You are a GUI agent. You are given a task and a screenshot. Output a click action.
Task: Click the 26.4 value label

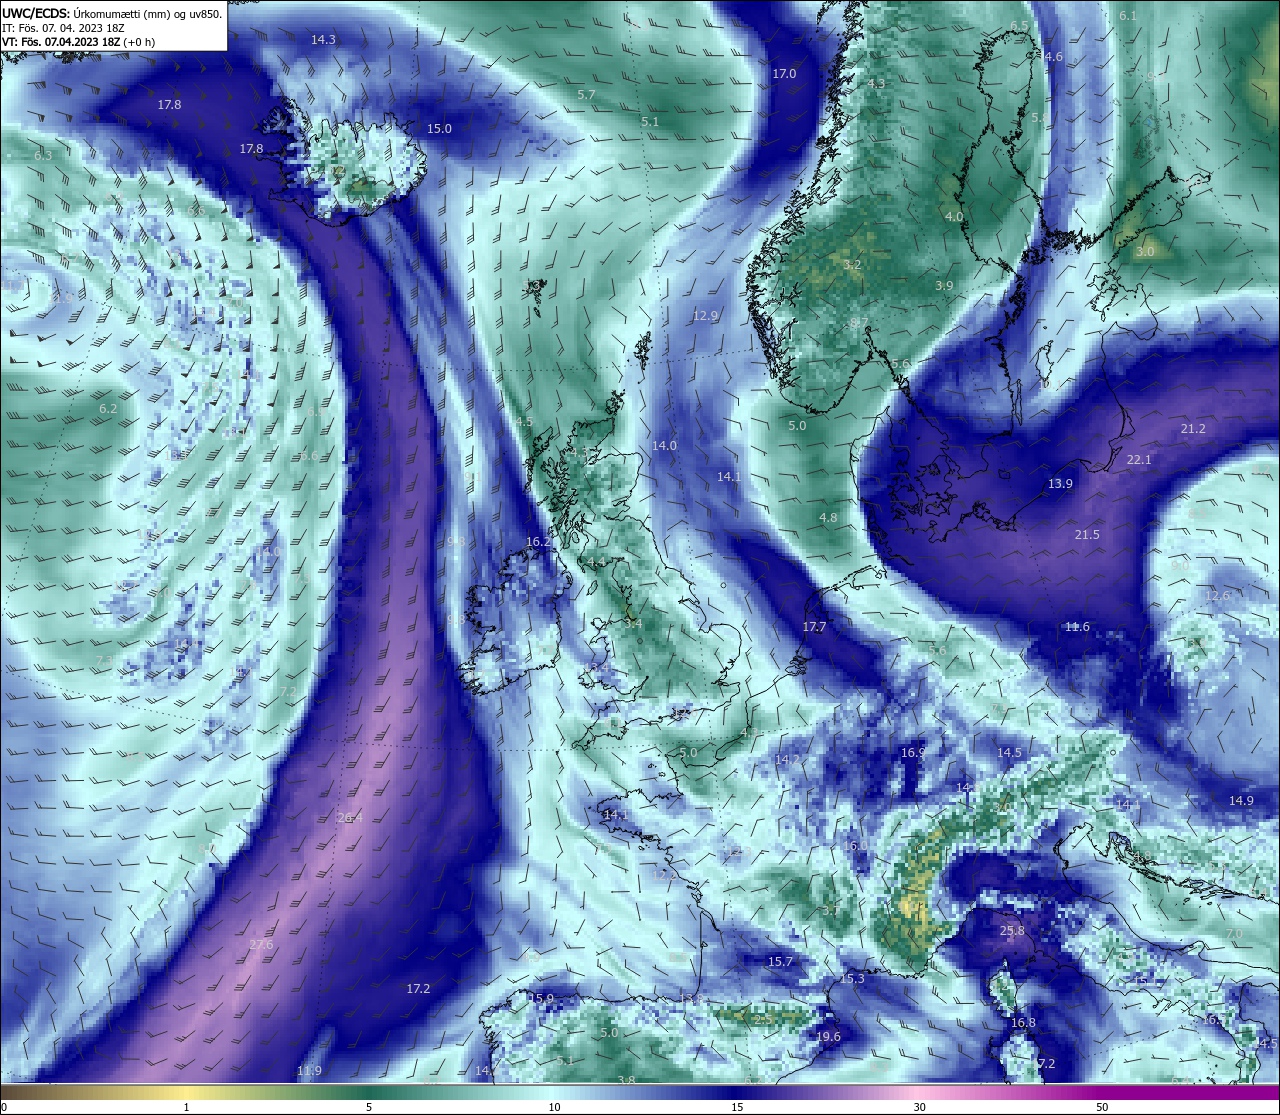[x=349, y=819]
